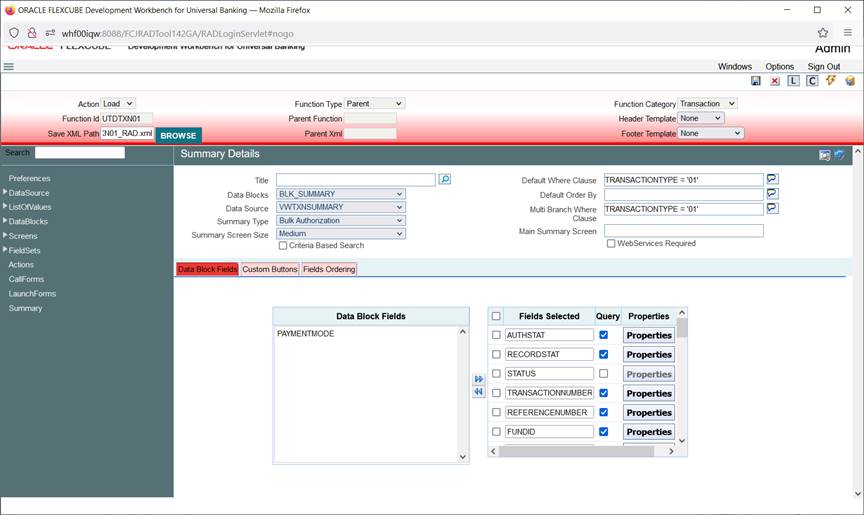The image size is (864, 515).
Task: Click the first icon in Summary Details header
Action: click(824, 155)
